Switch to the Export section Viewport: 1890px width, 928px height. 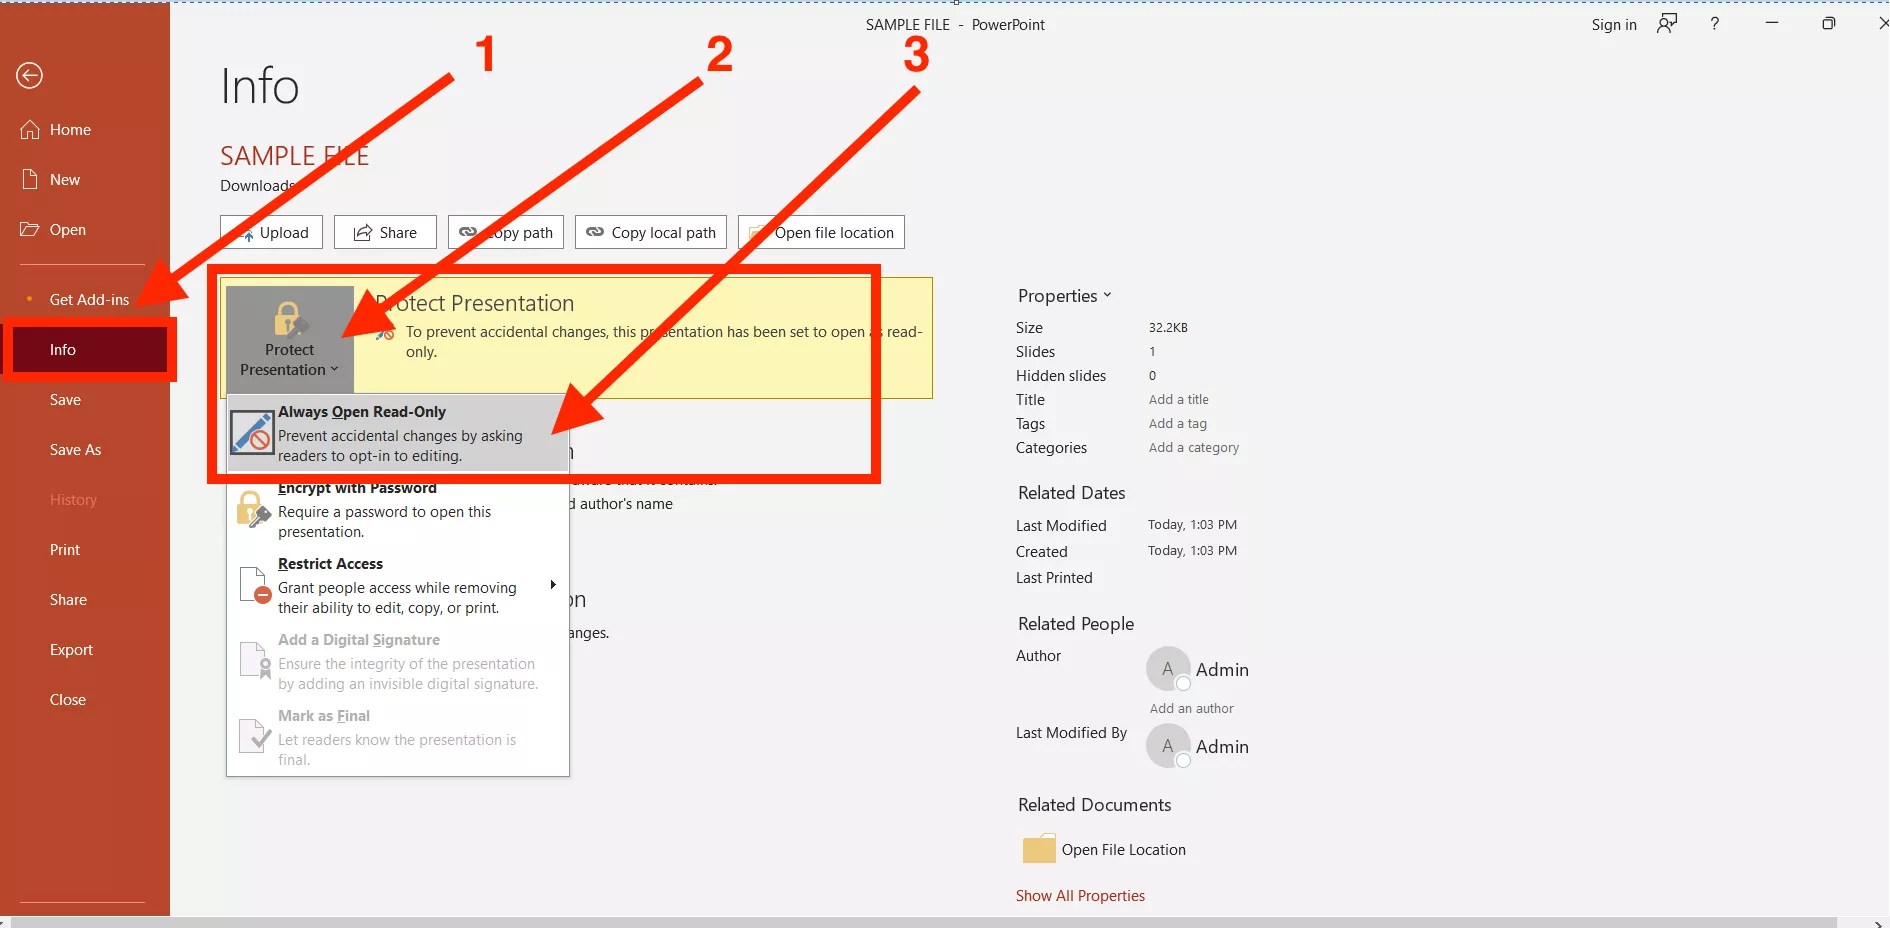pos(70,649)
